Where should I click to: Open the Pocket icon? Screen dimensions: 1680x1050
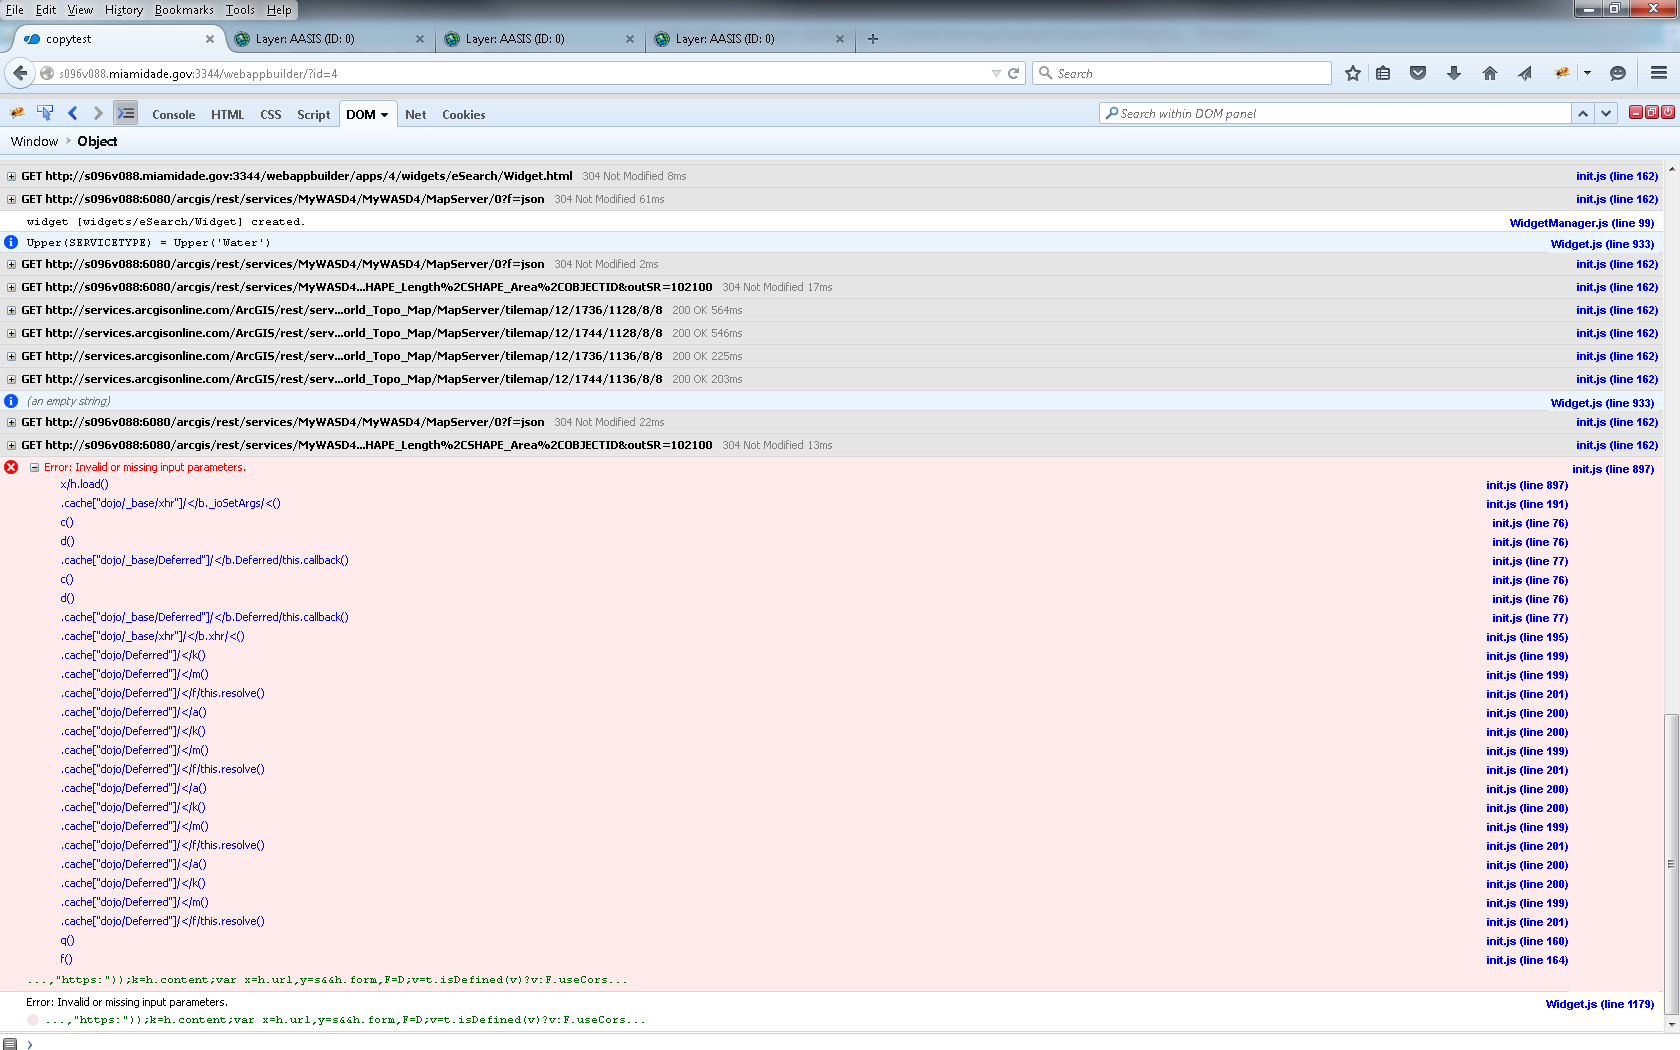tap(1418, 73)
